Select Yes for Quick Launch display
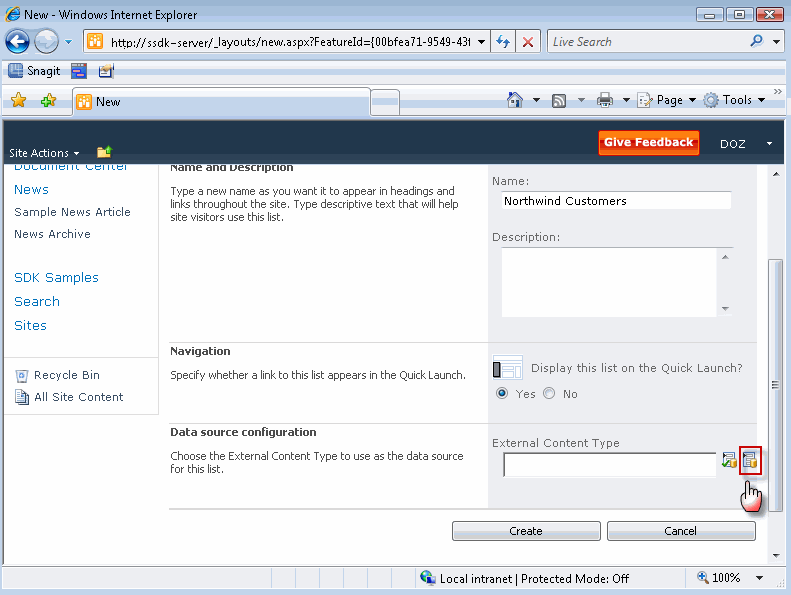 point(502,393)
